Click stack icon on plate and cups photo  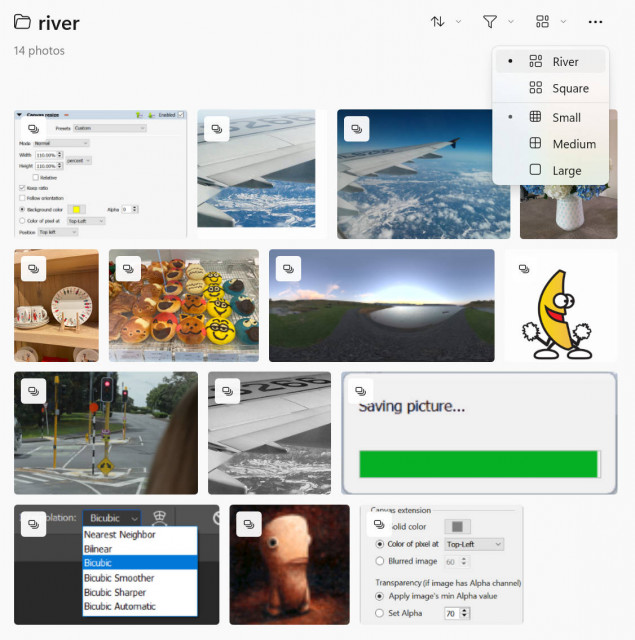pyautogui.click(x=33, y=269)
